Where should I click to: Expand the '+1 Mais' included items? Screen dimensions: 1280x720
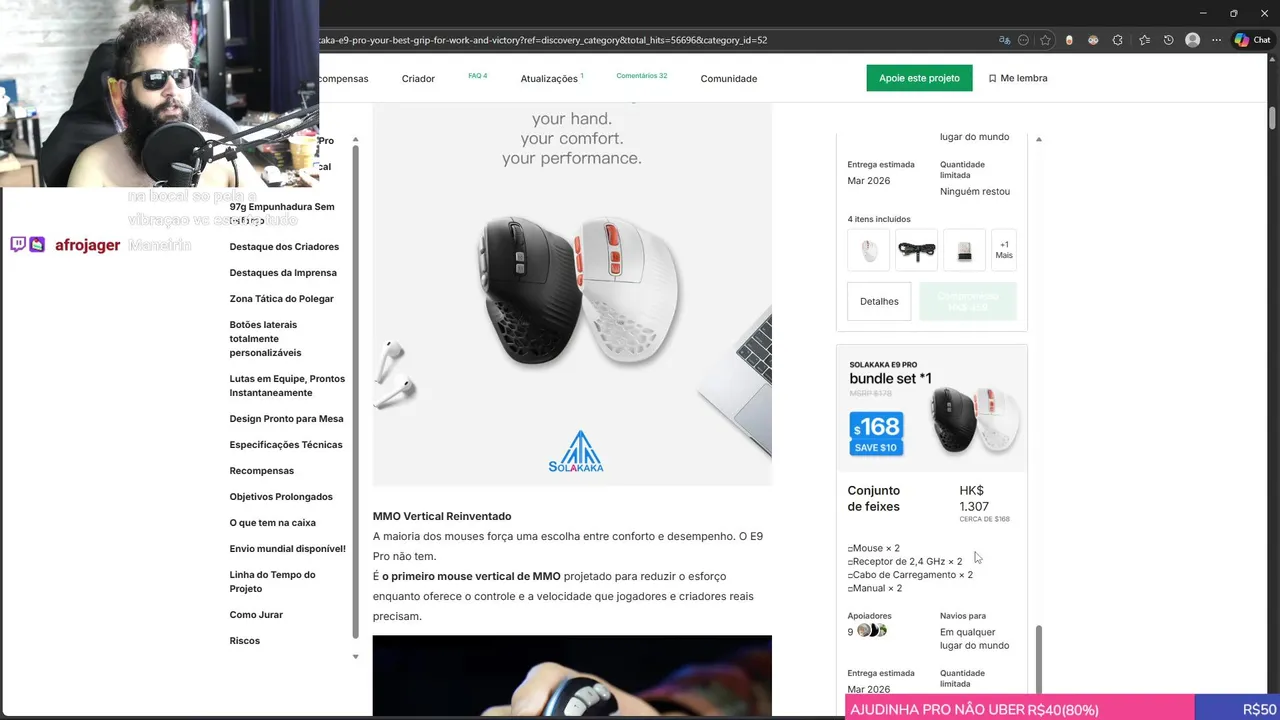[x=1004, y=250]
